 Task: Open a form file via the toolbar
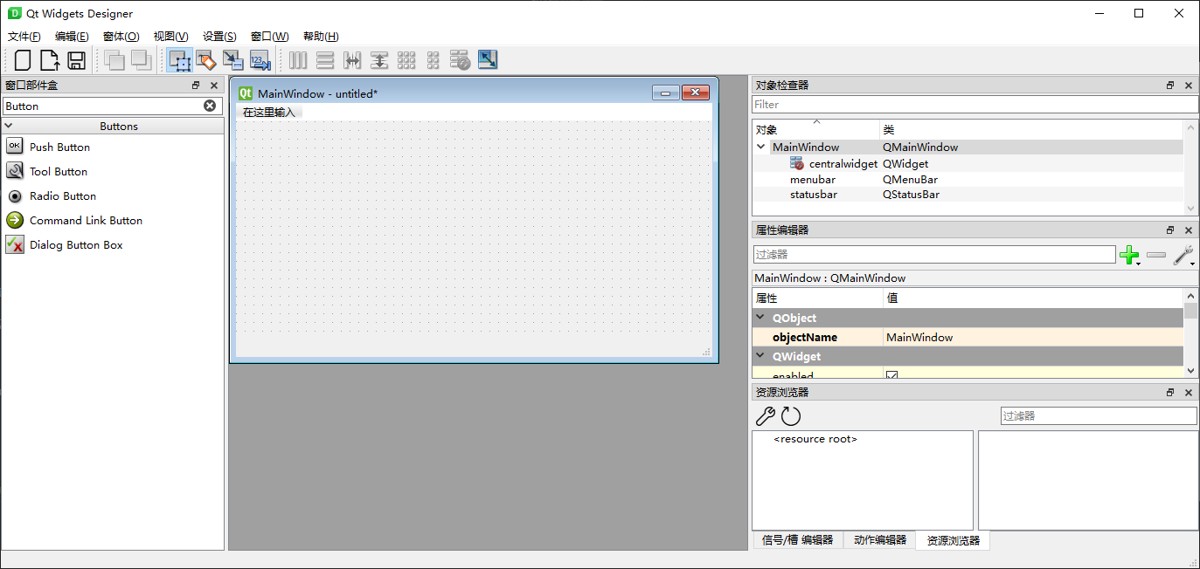tap(49, 60)
